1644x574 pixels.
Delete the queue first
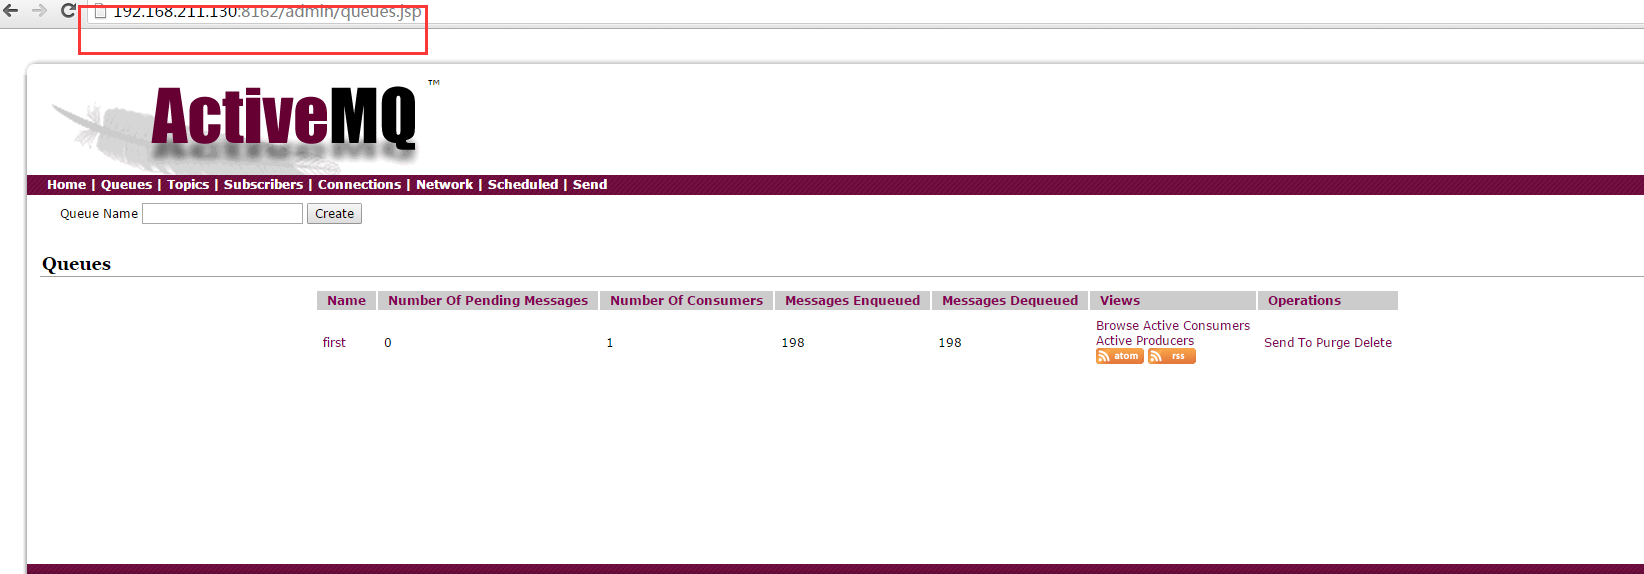[x=1373, y=343]
